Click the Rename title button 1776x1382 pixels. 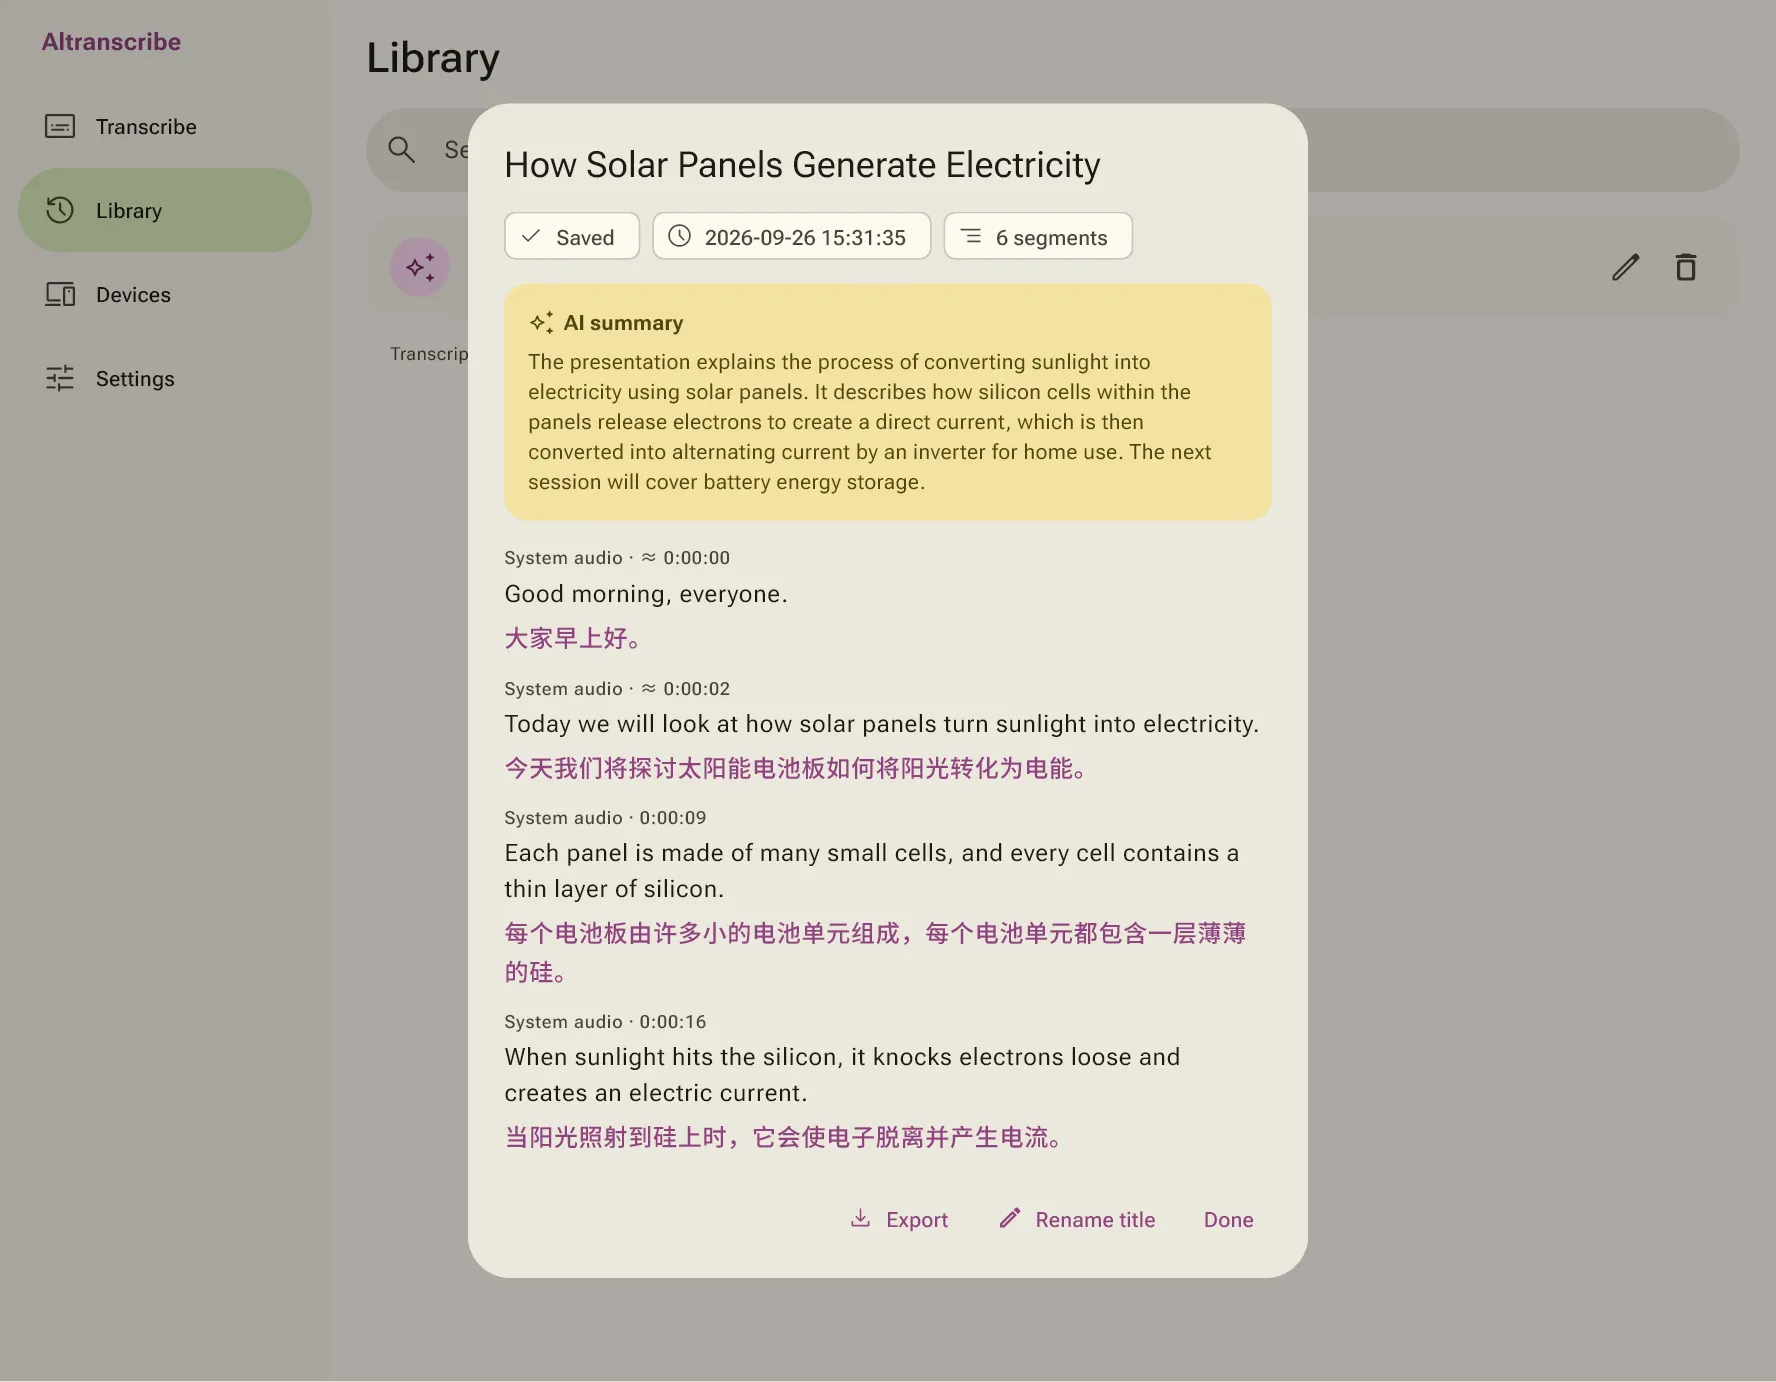coord(1077,1219)
